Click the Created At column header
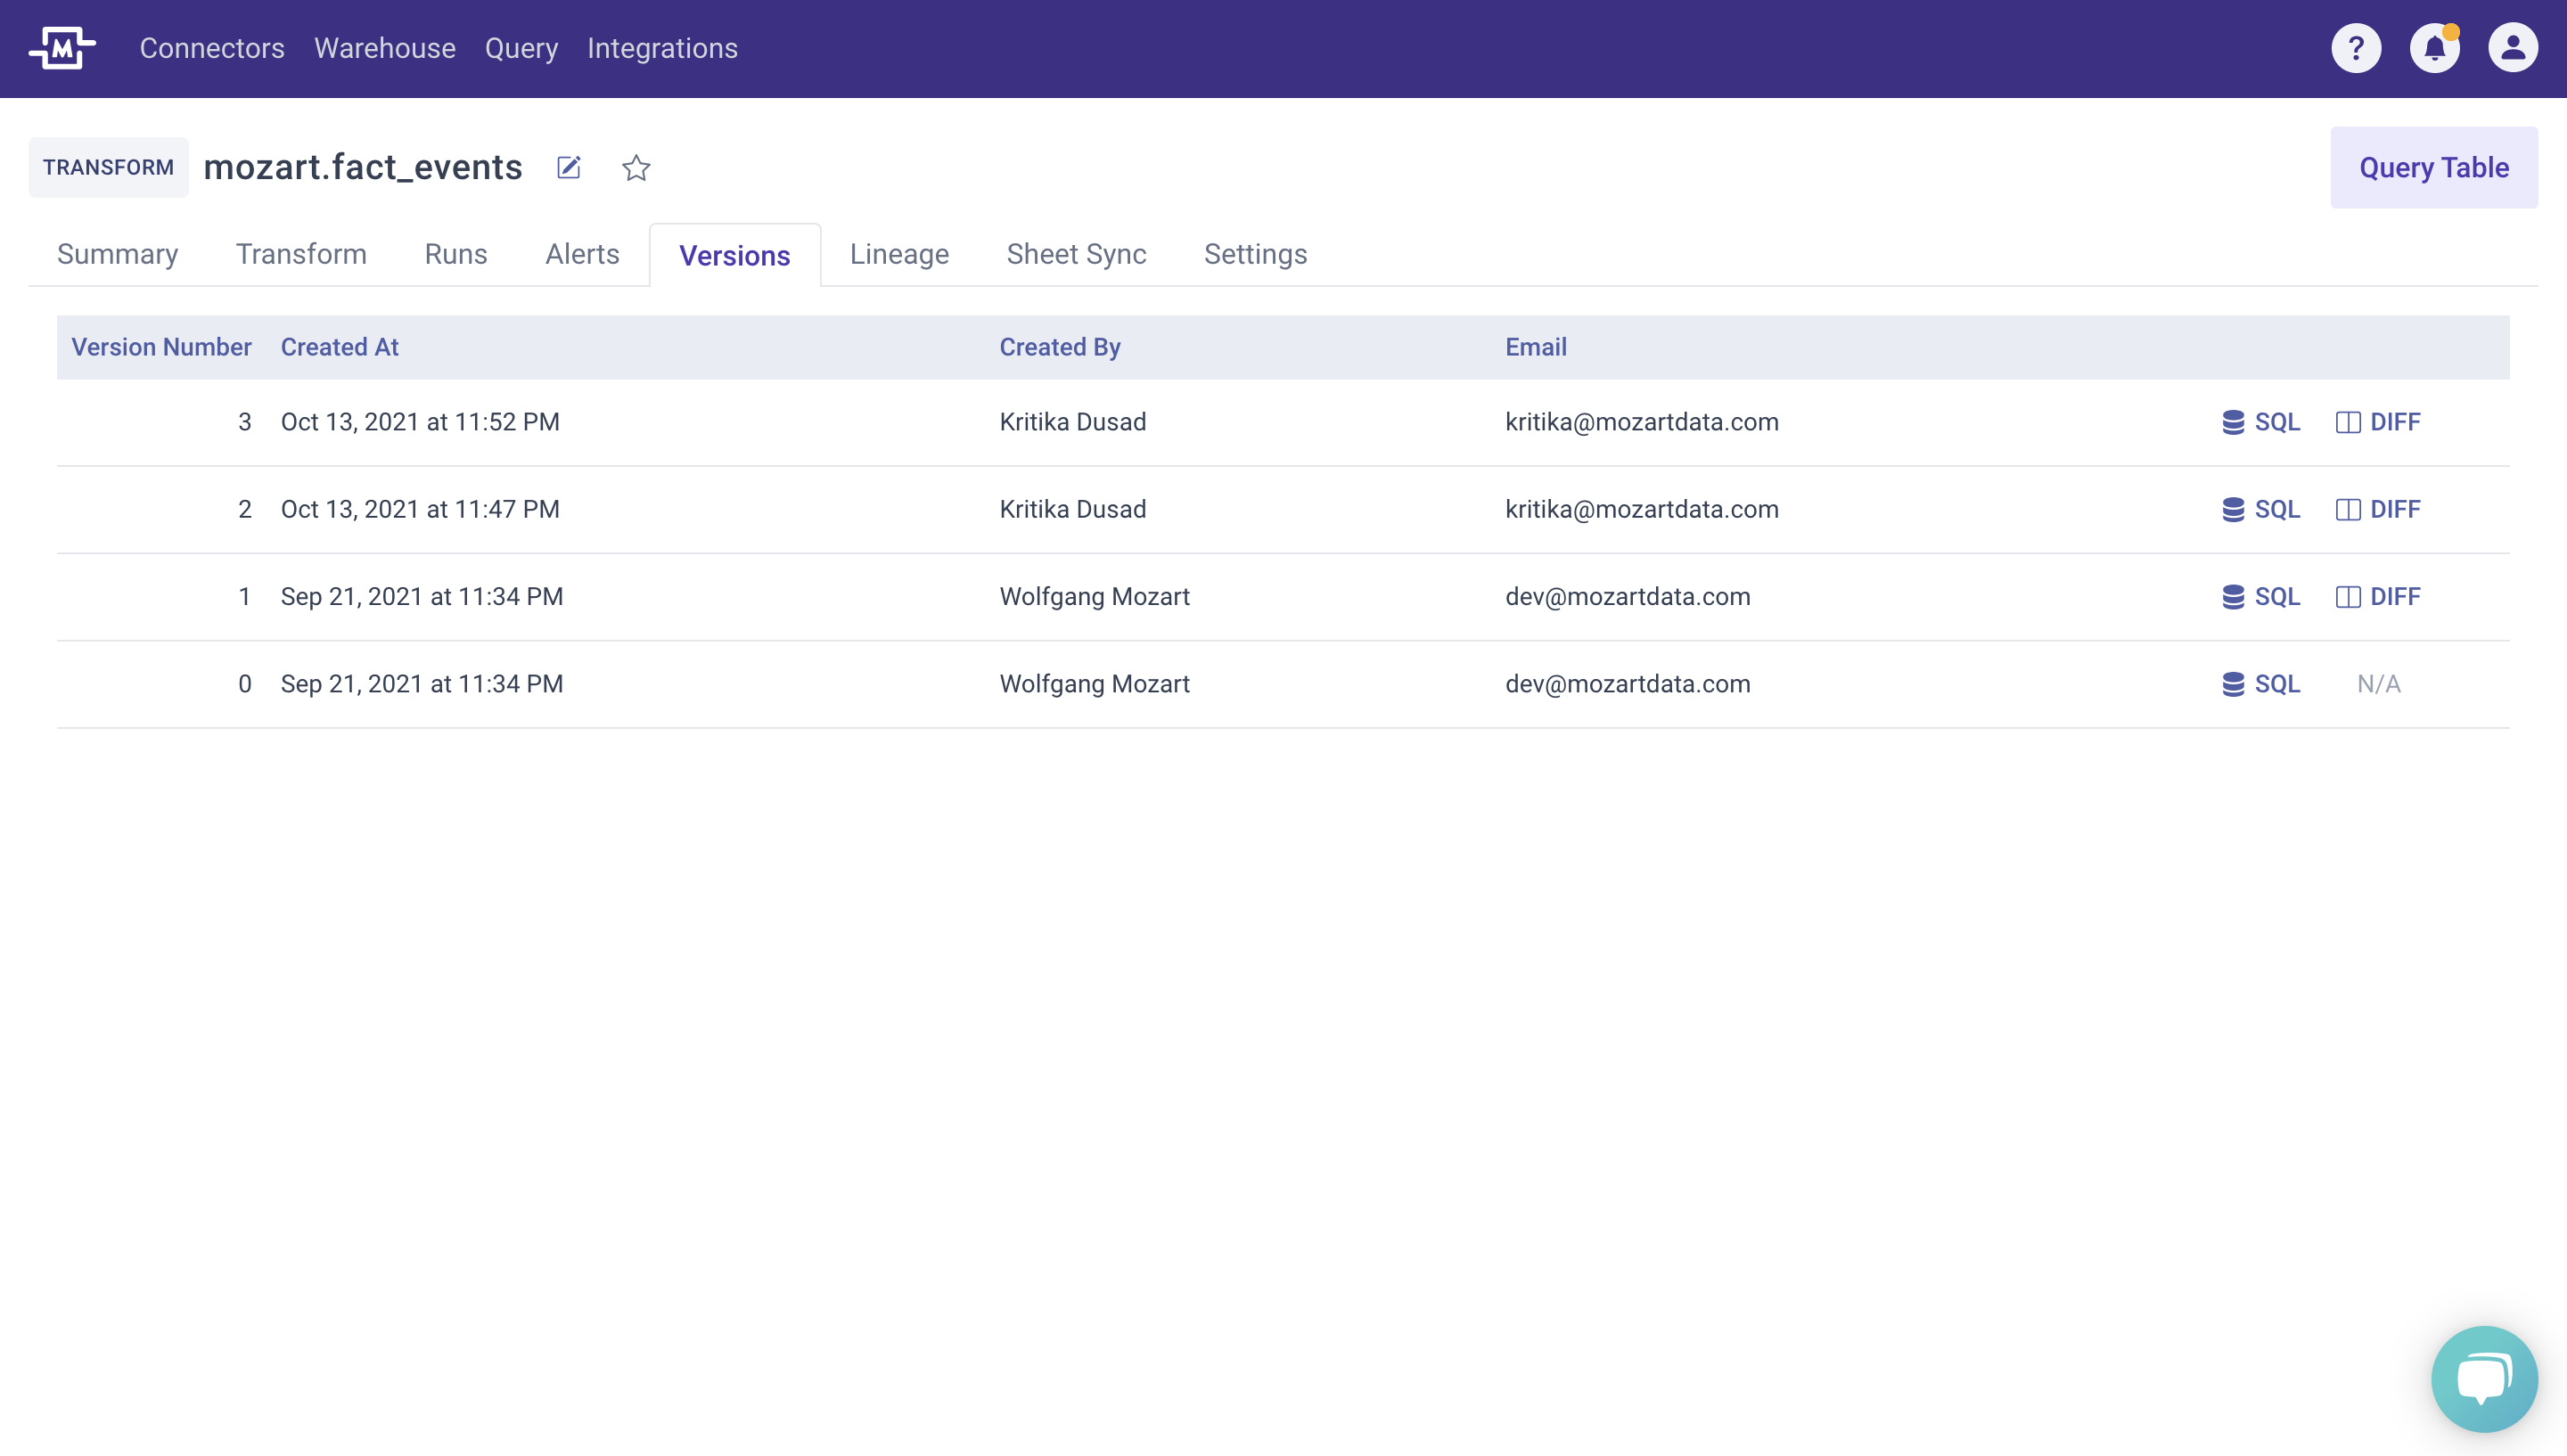This screenshot has width=2567, height=1456. tap(339, 347)
